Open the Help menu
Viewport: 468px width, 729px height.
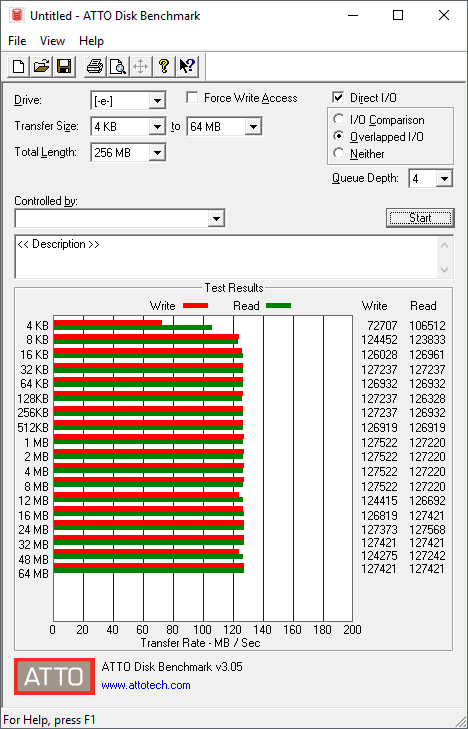coord(91,41)
